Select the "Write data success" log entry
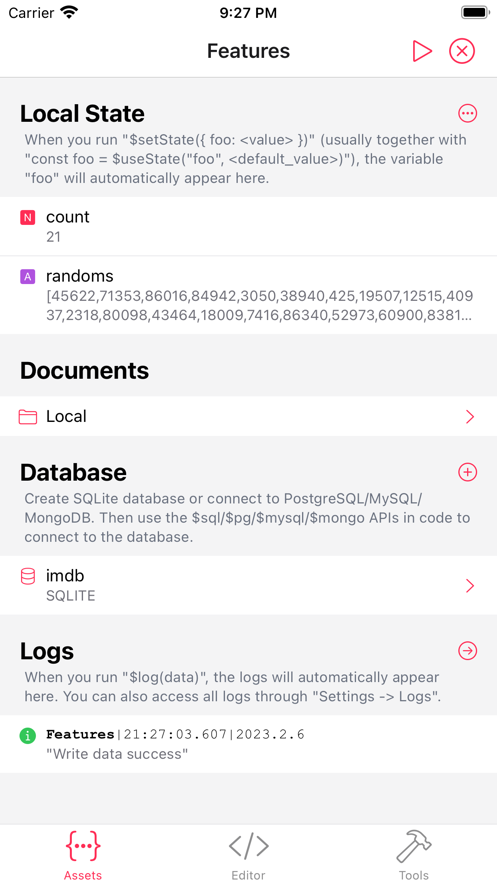Screen dimensions: 497x883 (x=248, y=744)
